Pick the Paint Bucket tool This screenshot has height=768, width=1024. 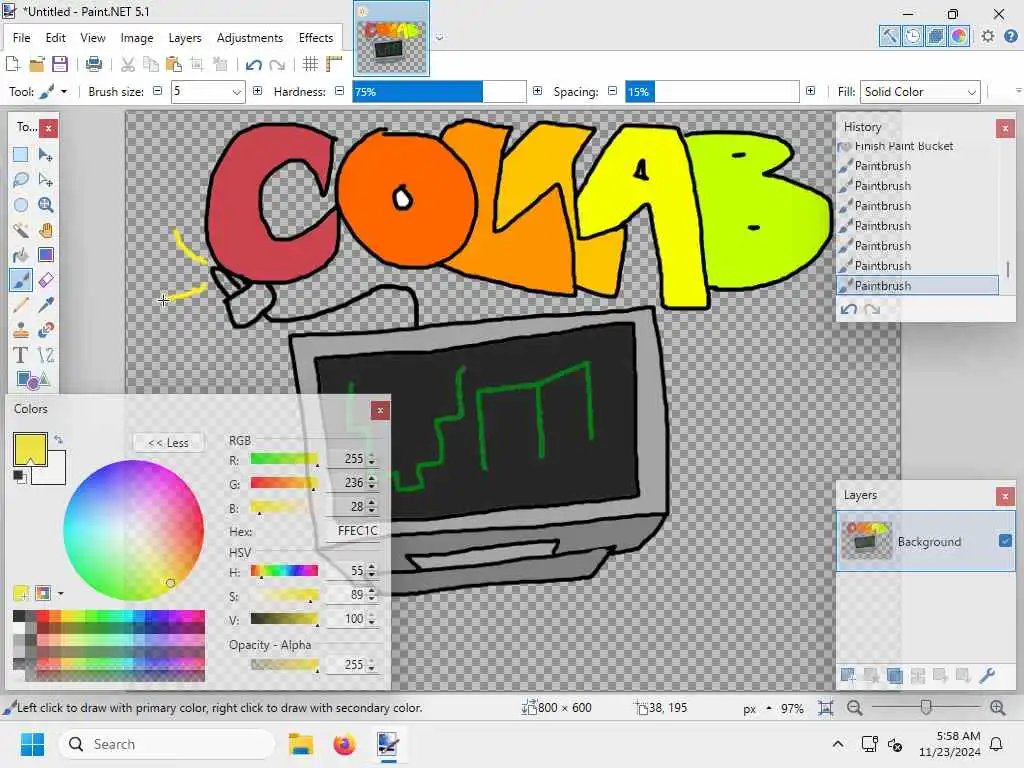pos(20,255)
